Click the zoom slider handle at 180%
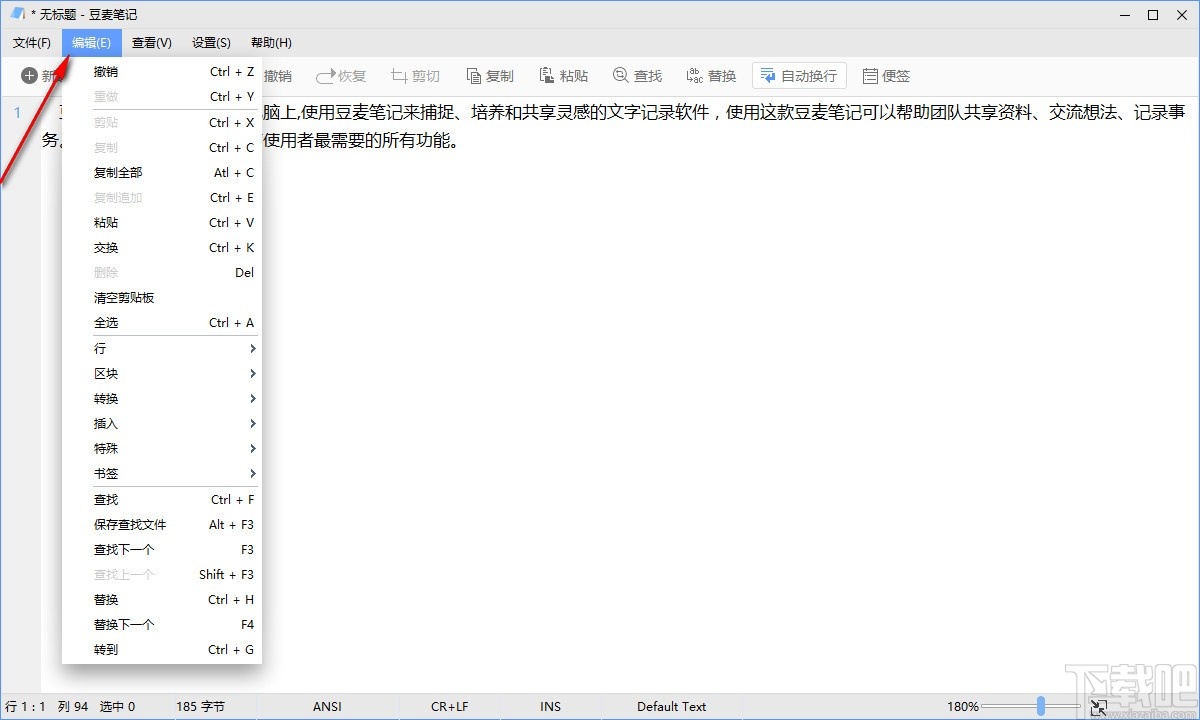 [1042, 706]
